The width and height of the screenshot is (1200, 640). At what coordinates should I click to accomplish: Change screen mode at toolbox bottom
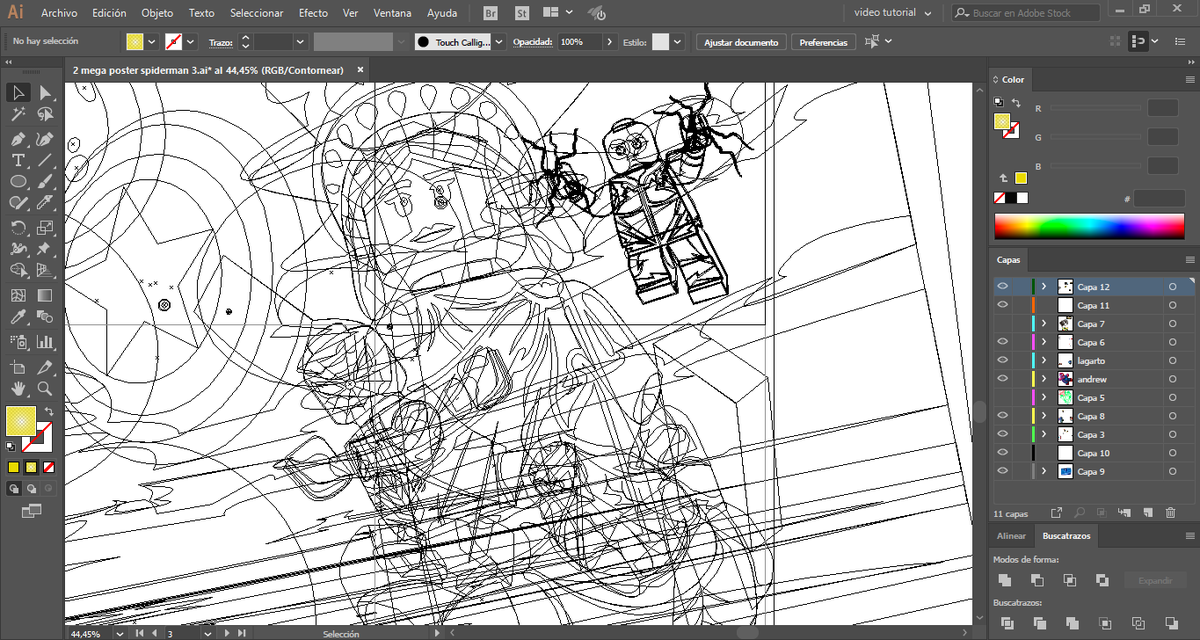pyautogui.click(x=31, y=511)
